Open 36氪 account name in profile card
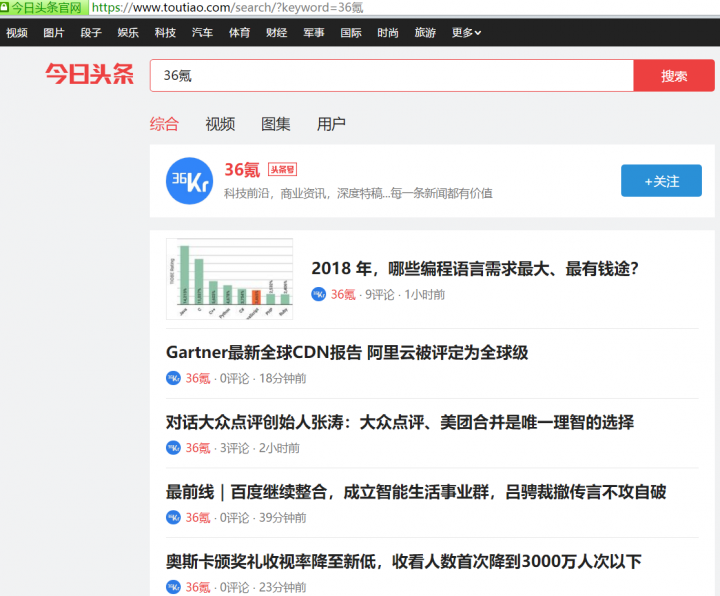The width and height of the screenshot is (720, 596). coord(242,170)
